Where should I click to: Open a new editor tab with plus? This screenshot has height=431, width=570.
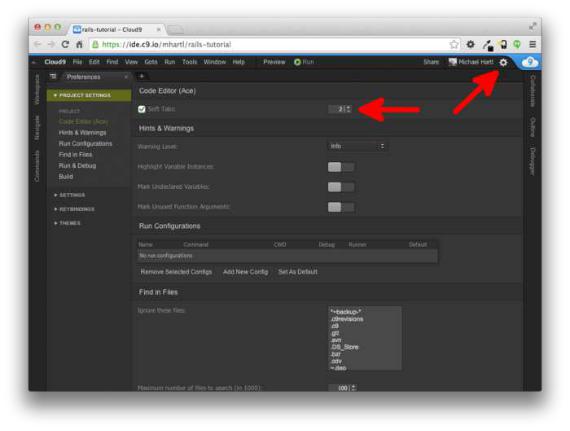[x=142, y=76]
